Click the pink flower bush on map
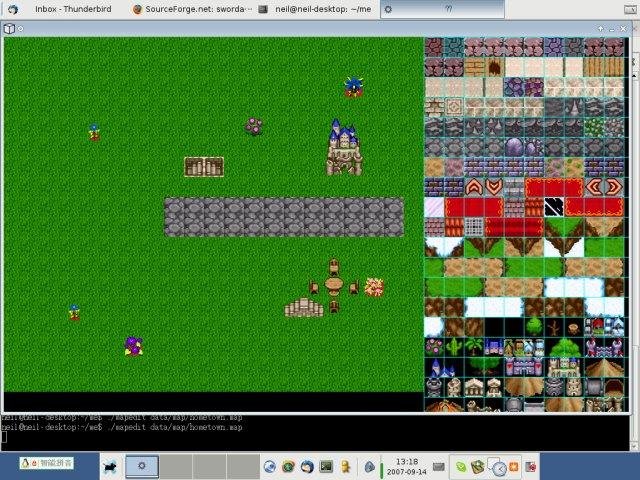Image resolution: width=640 pixels, height=480 pixels. click(254, 126)
